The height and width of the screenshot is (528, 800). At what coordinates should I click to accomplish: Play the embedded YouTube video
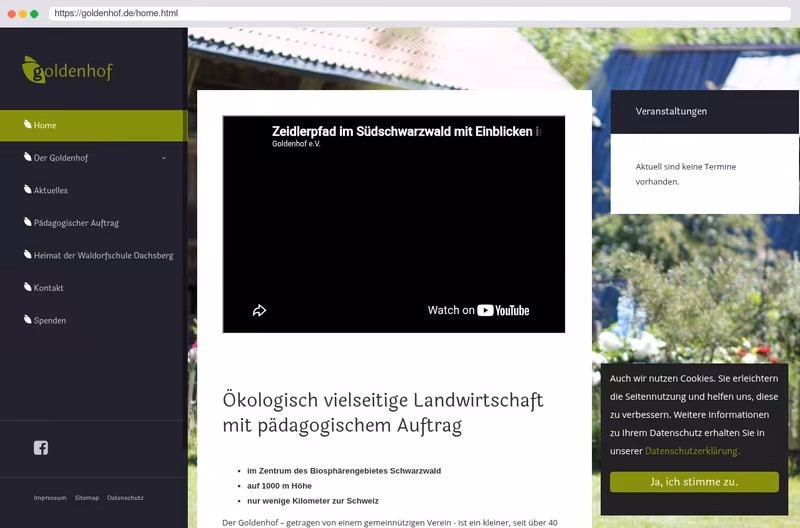point(393,224)
